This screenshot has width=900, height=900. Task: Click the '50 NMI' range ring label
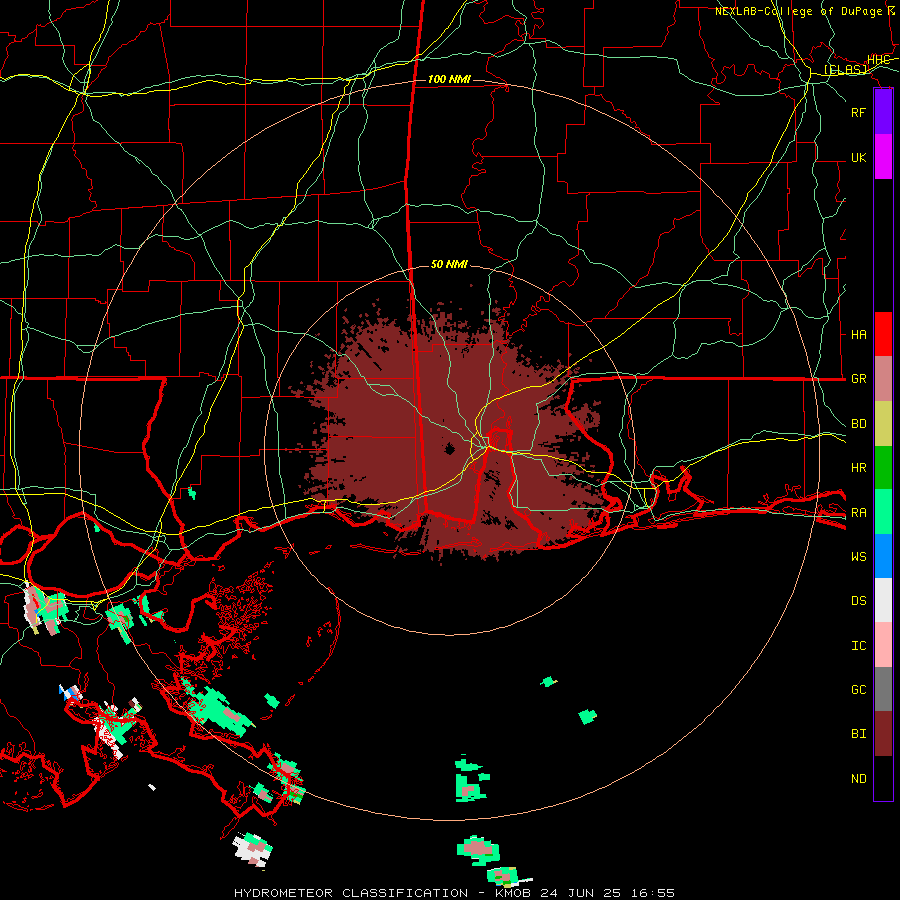pos(449,265)
